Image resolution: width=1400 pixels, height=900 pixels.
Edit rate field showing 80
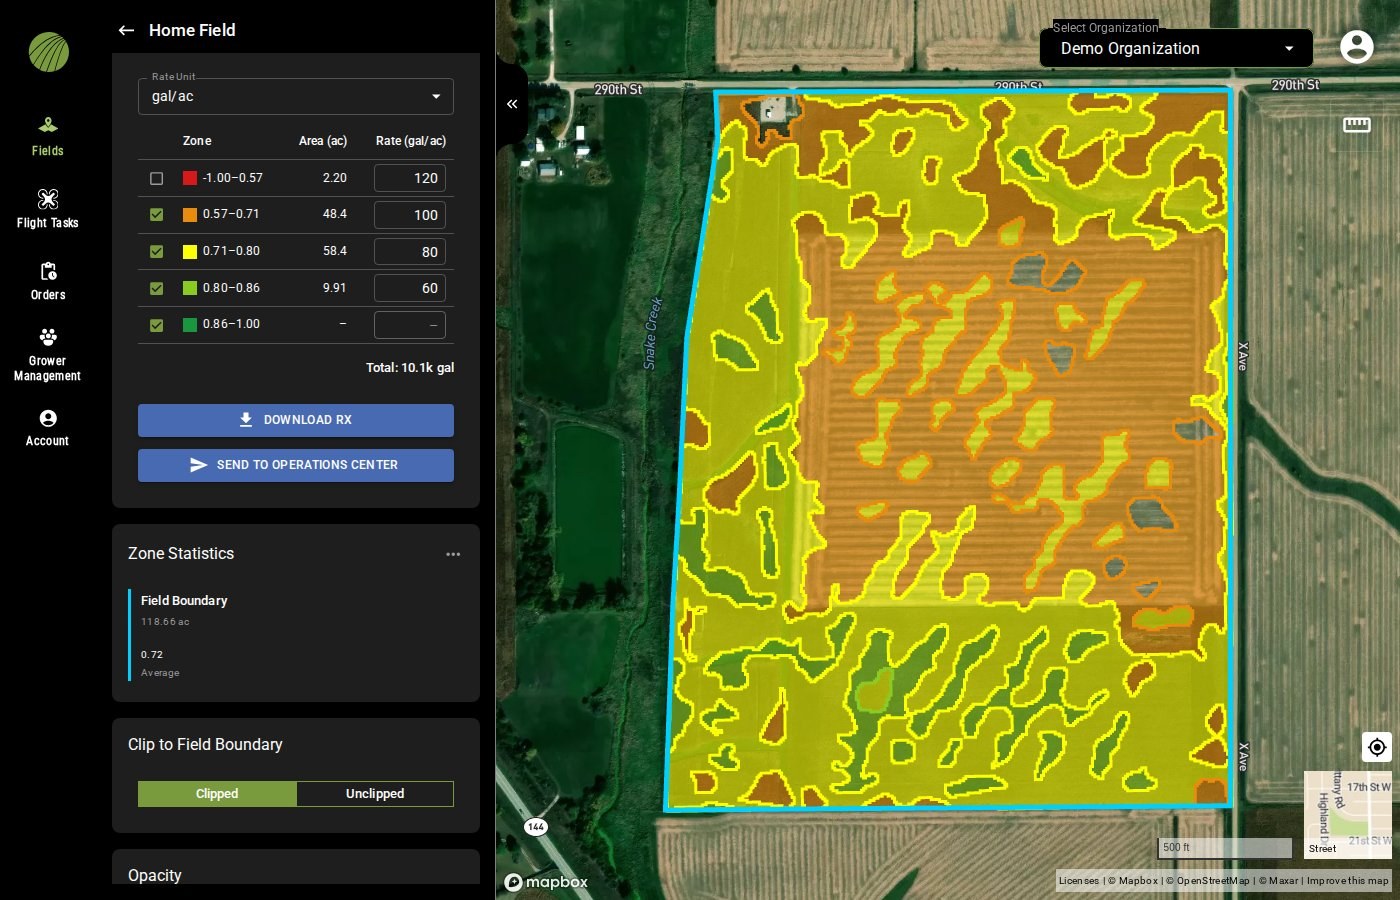410,252
